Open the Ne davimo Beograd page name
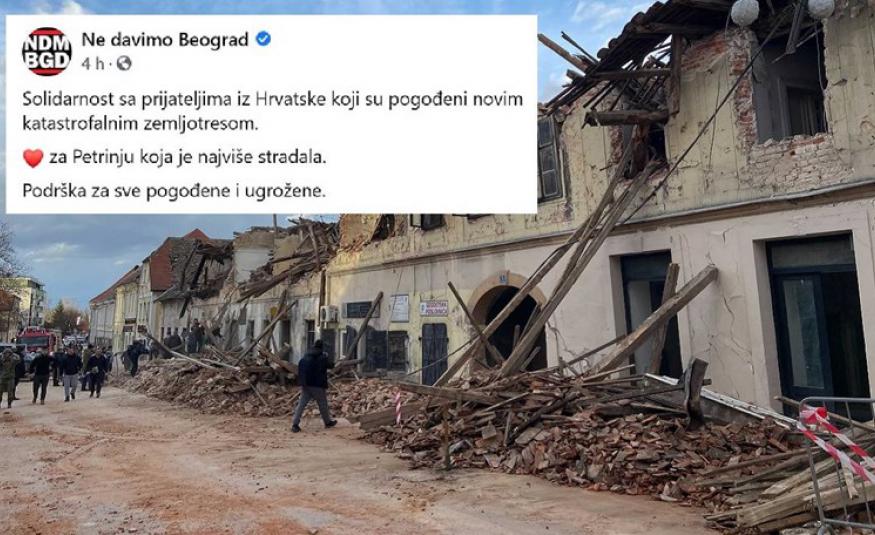The image size is (875, 535). click(165, 40)
